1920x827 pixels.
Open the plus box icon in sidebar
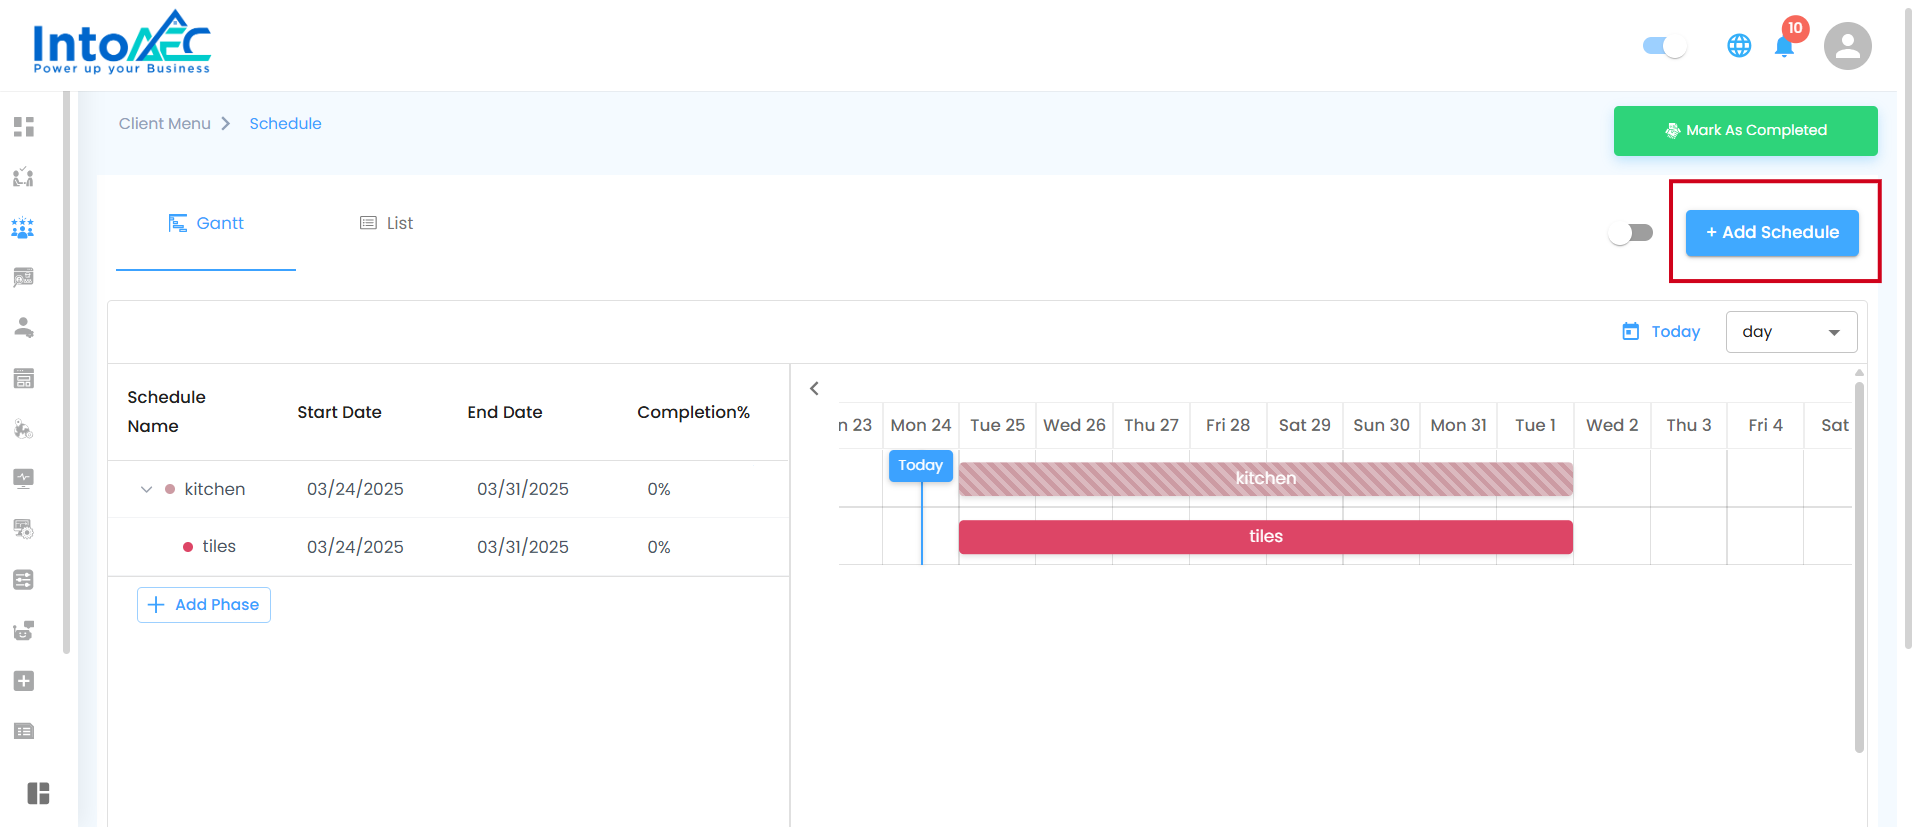coord(24,681)
